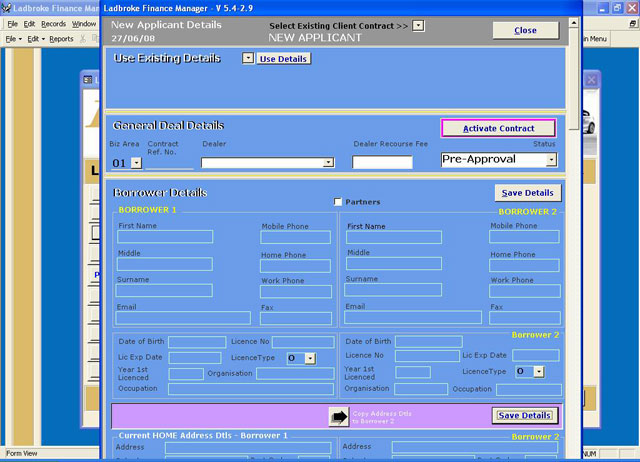Click Borrower 2 Middle name field

[394, 264]
